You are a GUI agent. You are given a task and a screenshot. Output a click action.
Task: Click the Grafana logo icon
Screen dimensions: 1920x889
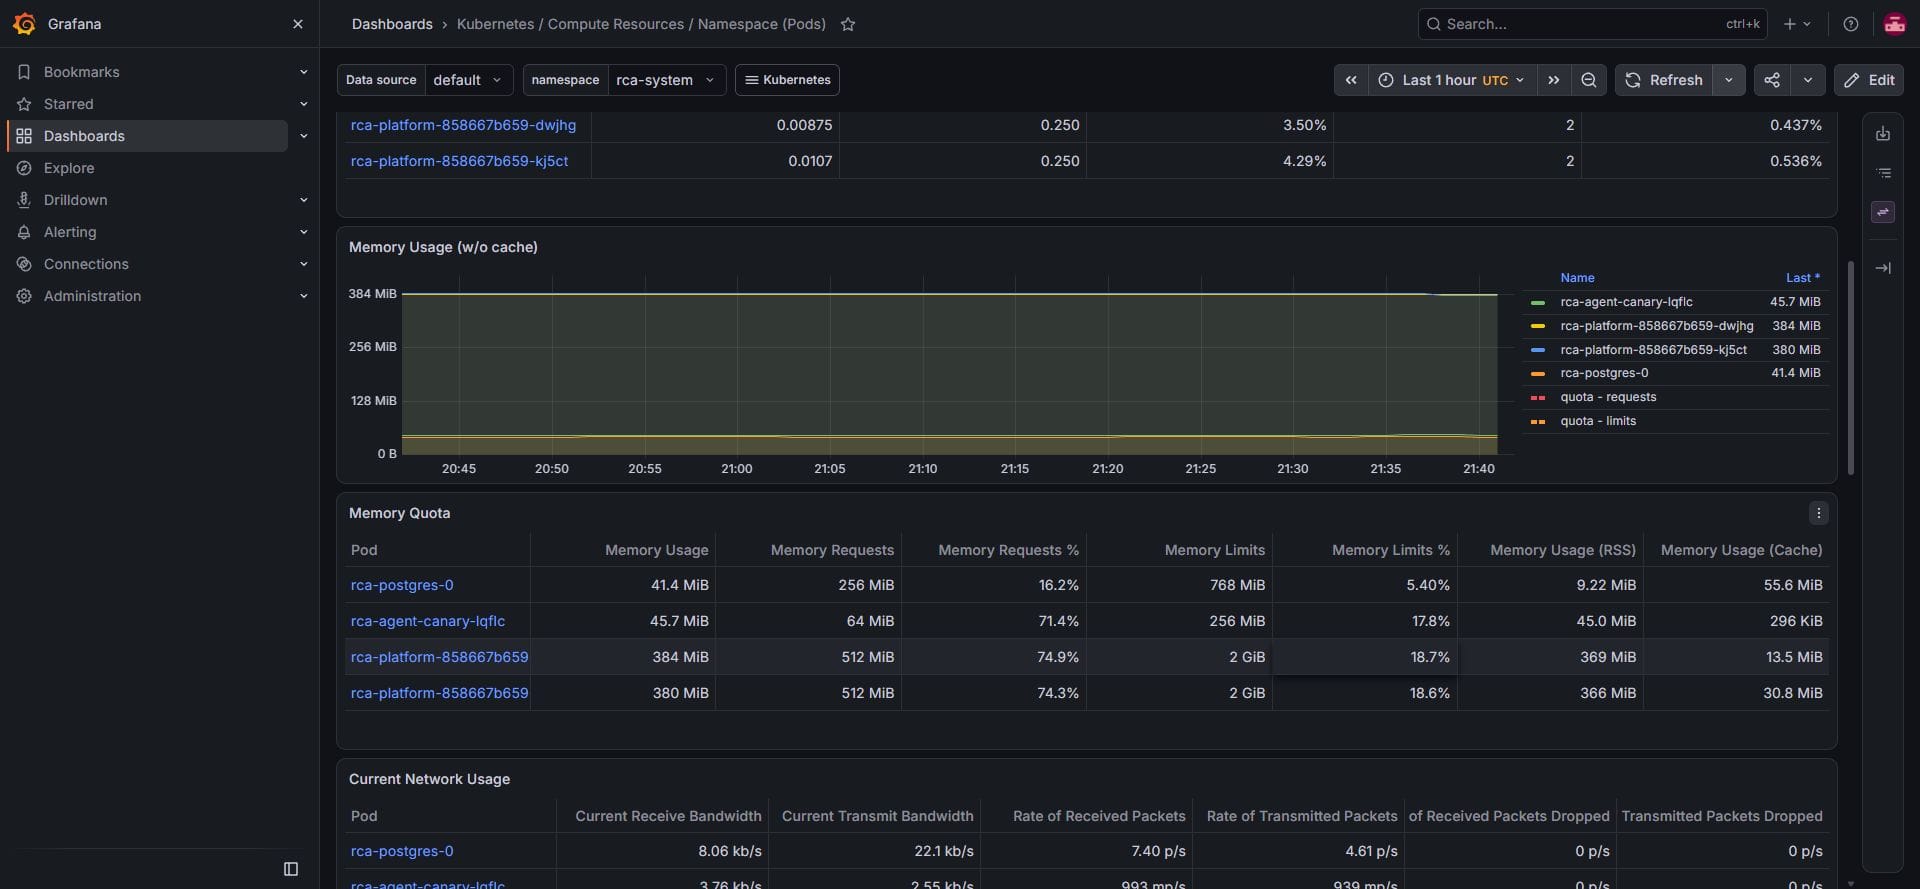(24, 24)
